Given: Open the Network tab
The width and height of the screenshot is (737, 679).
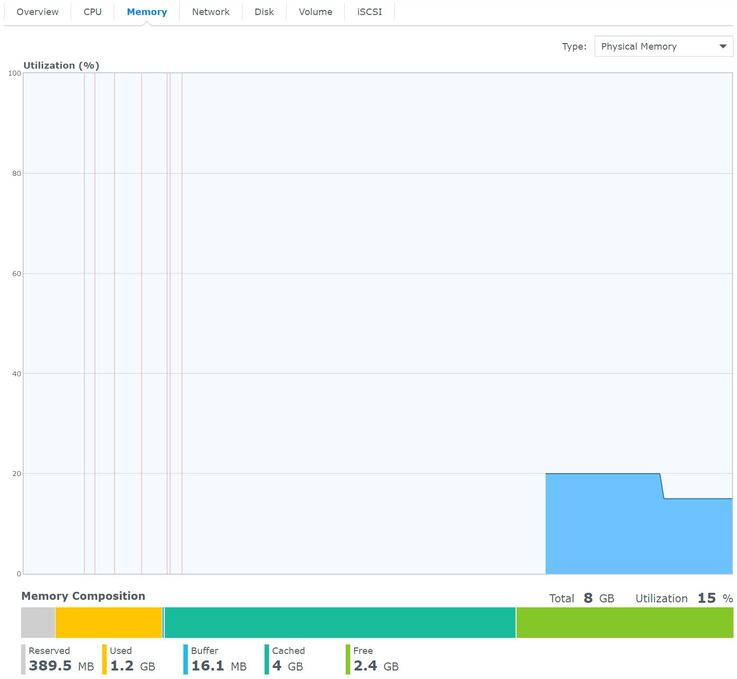Looking at the screenshot, I should click(211, 12).
